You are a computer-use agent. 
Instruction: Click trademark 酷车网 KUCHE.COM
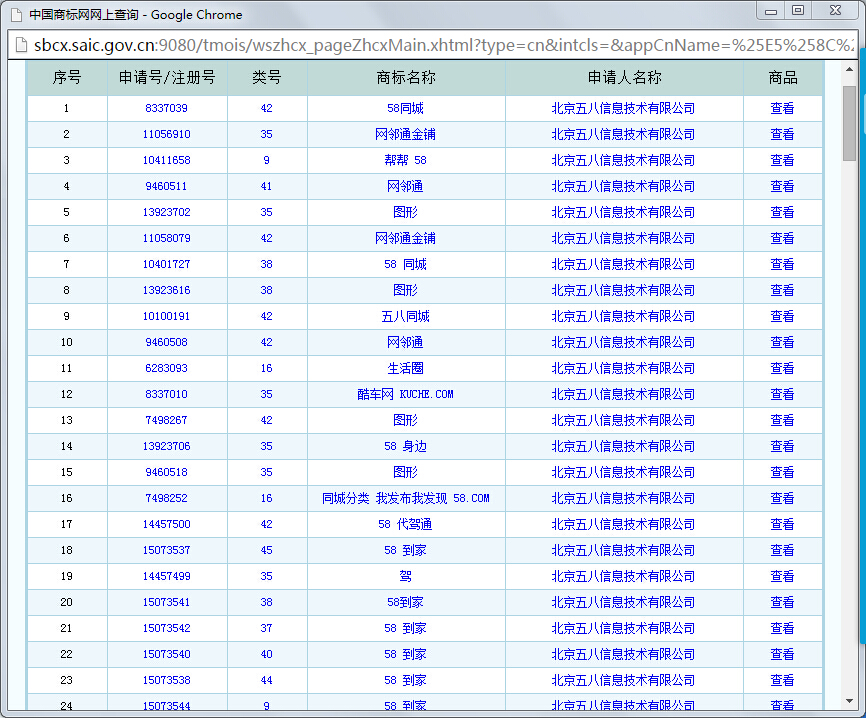pyautogui.click(x=405, y=394)
